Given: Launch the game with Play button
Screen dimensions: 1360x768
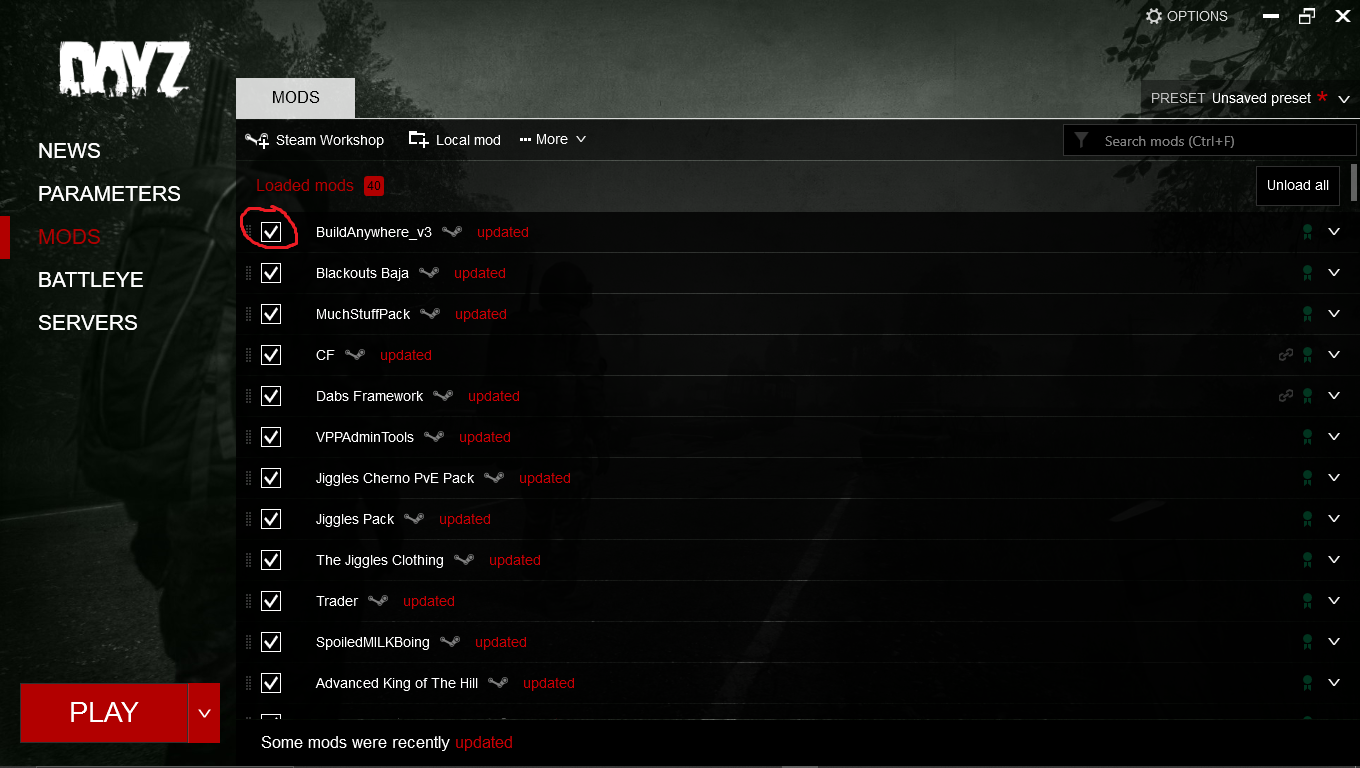Looking at the screenshot, I should tap(104, 713).
